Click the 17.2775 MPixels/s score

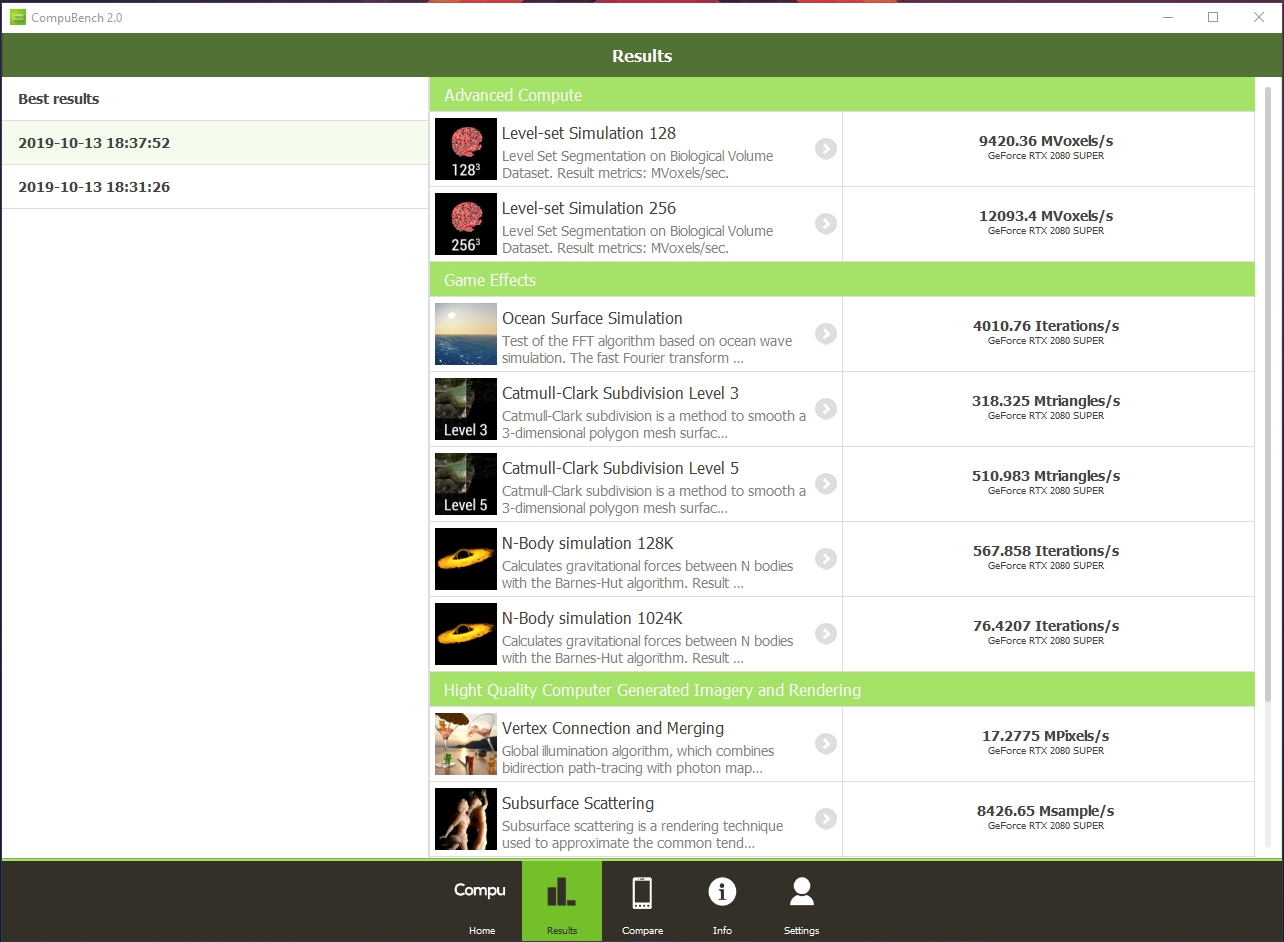click(1046, 736)
